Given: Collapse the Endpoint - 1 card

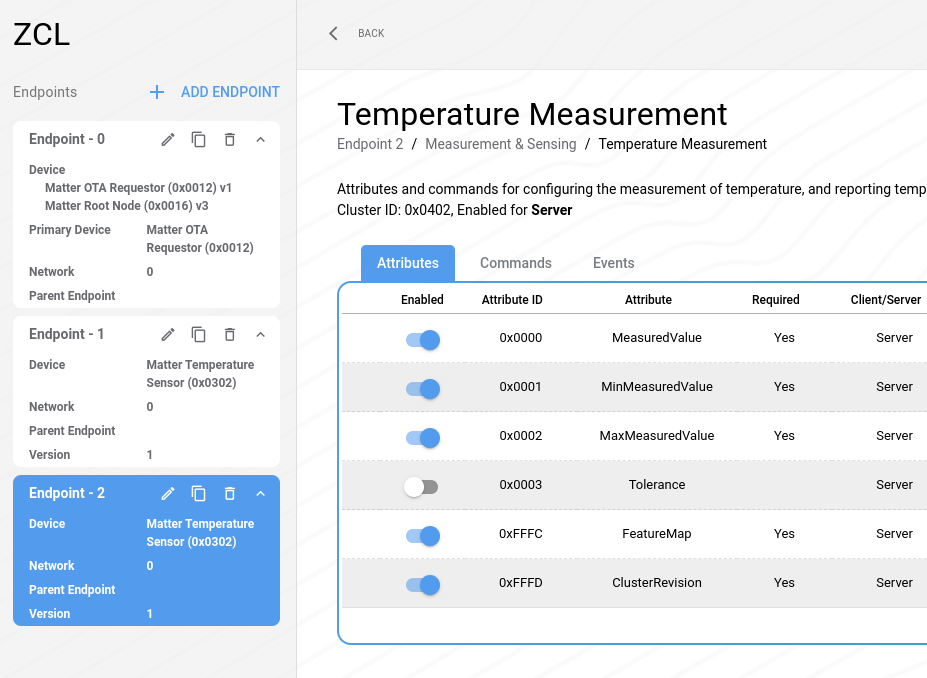Looking at the screenshot, I should (260, 335).
